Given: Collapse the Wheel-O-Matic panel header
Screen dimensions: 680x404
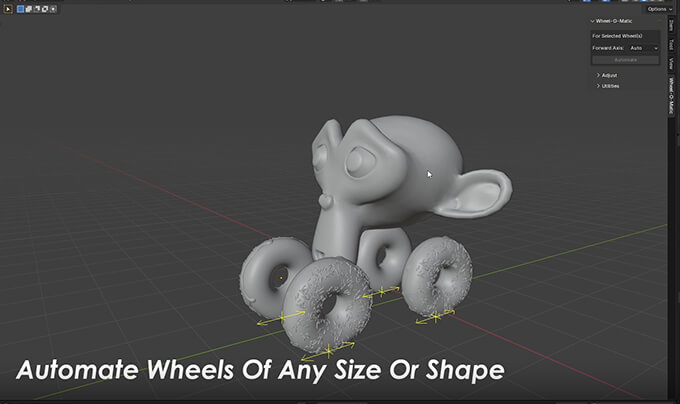Looking at the screenshot, I should 611,21.
